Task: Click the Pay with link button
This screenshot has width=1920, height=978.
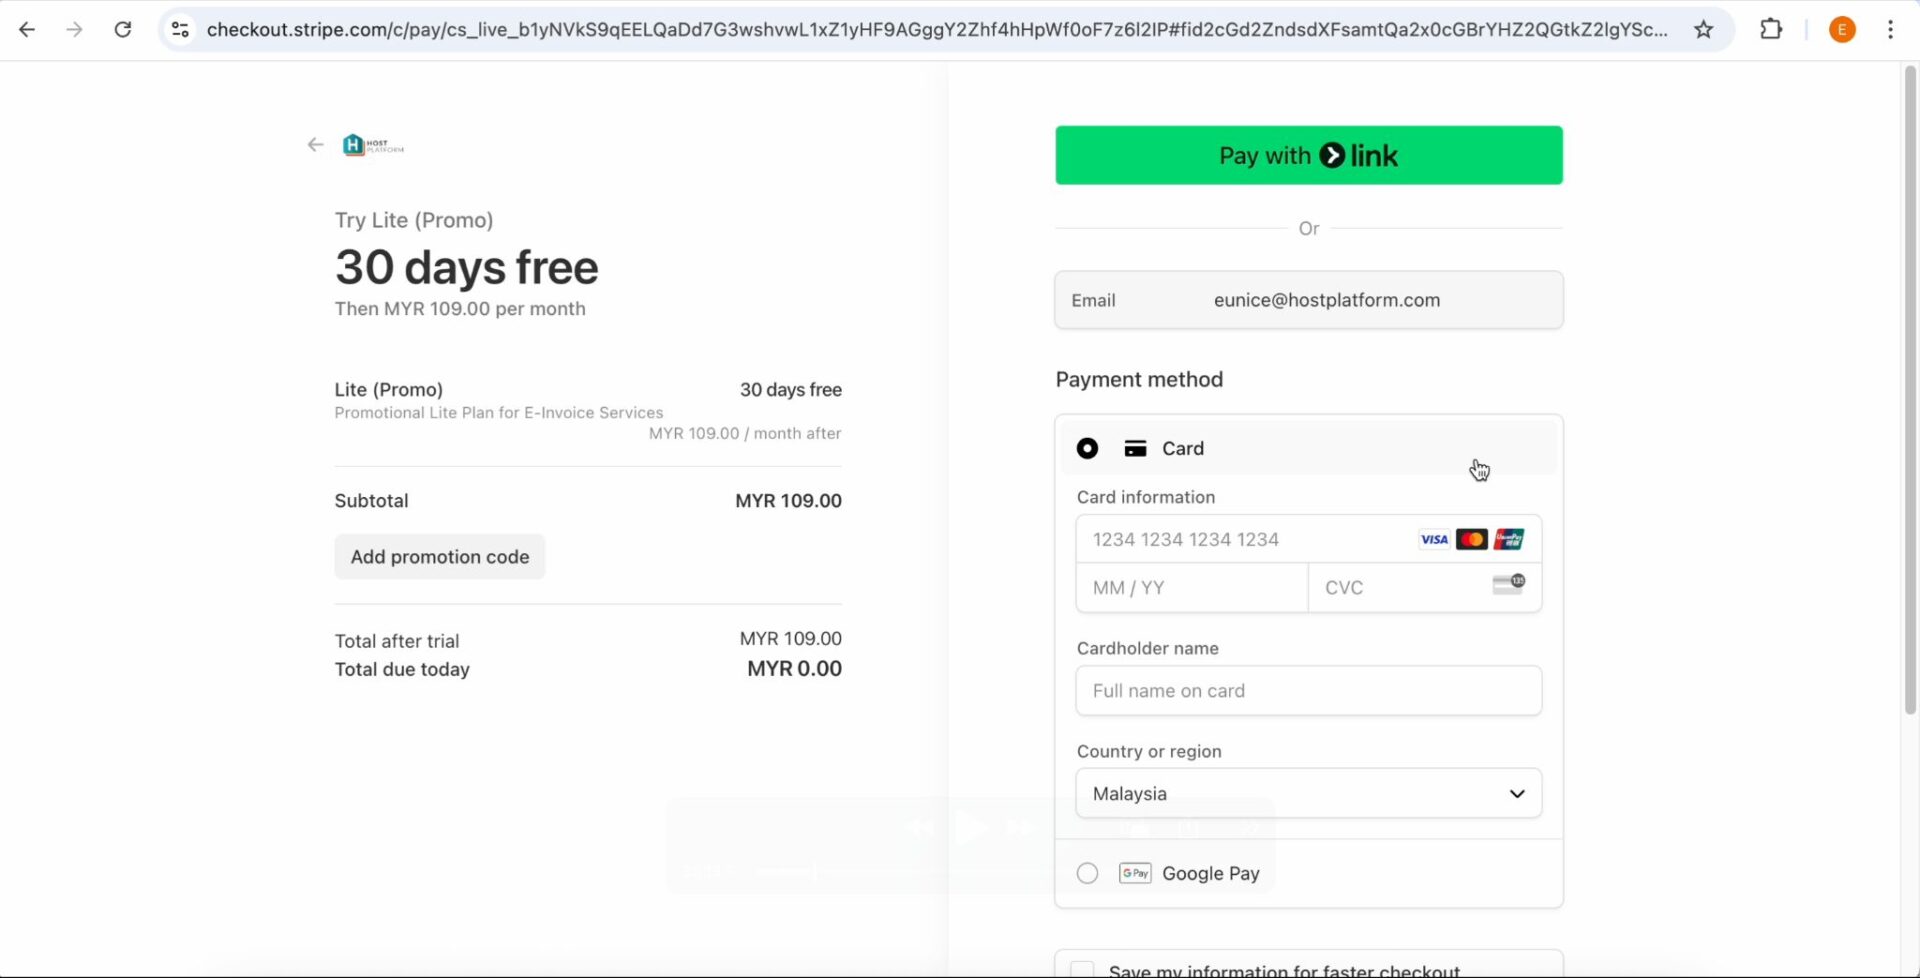Action: pos(1309,155)
